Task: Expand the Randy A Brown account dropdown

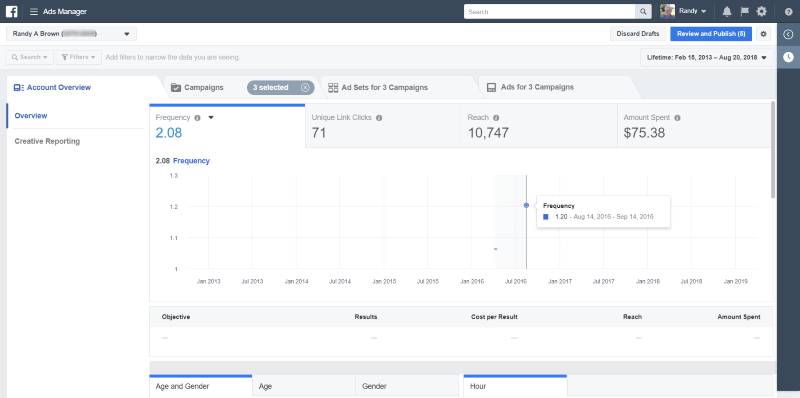Action: (71, 34)
